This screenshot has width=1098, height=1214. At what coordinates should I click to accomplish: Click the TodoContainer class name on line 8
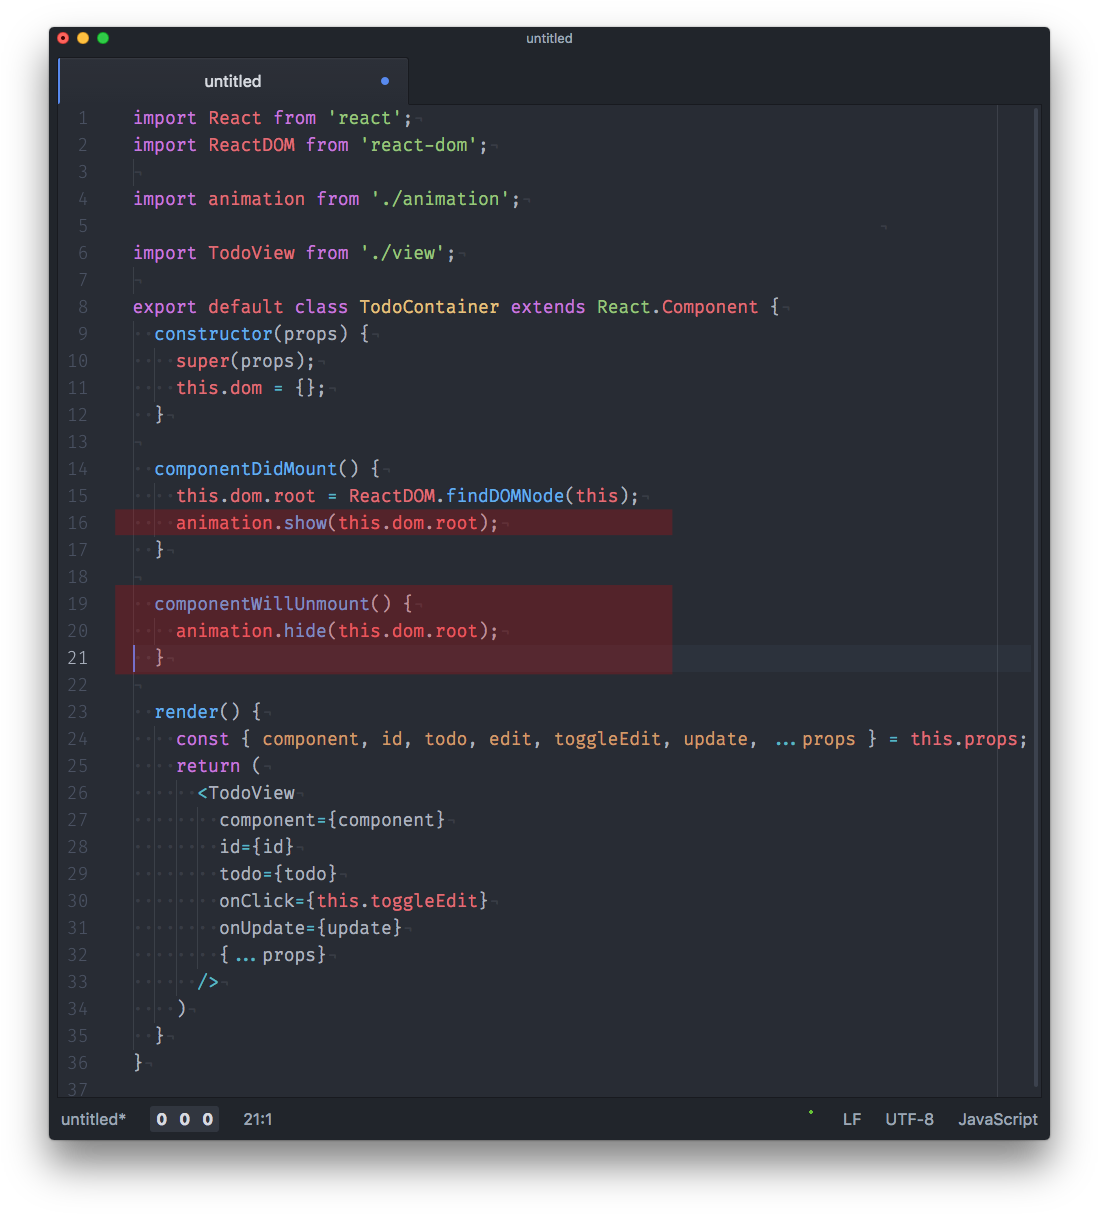point(429,306)
